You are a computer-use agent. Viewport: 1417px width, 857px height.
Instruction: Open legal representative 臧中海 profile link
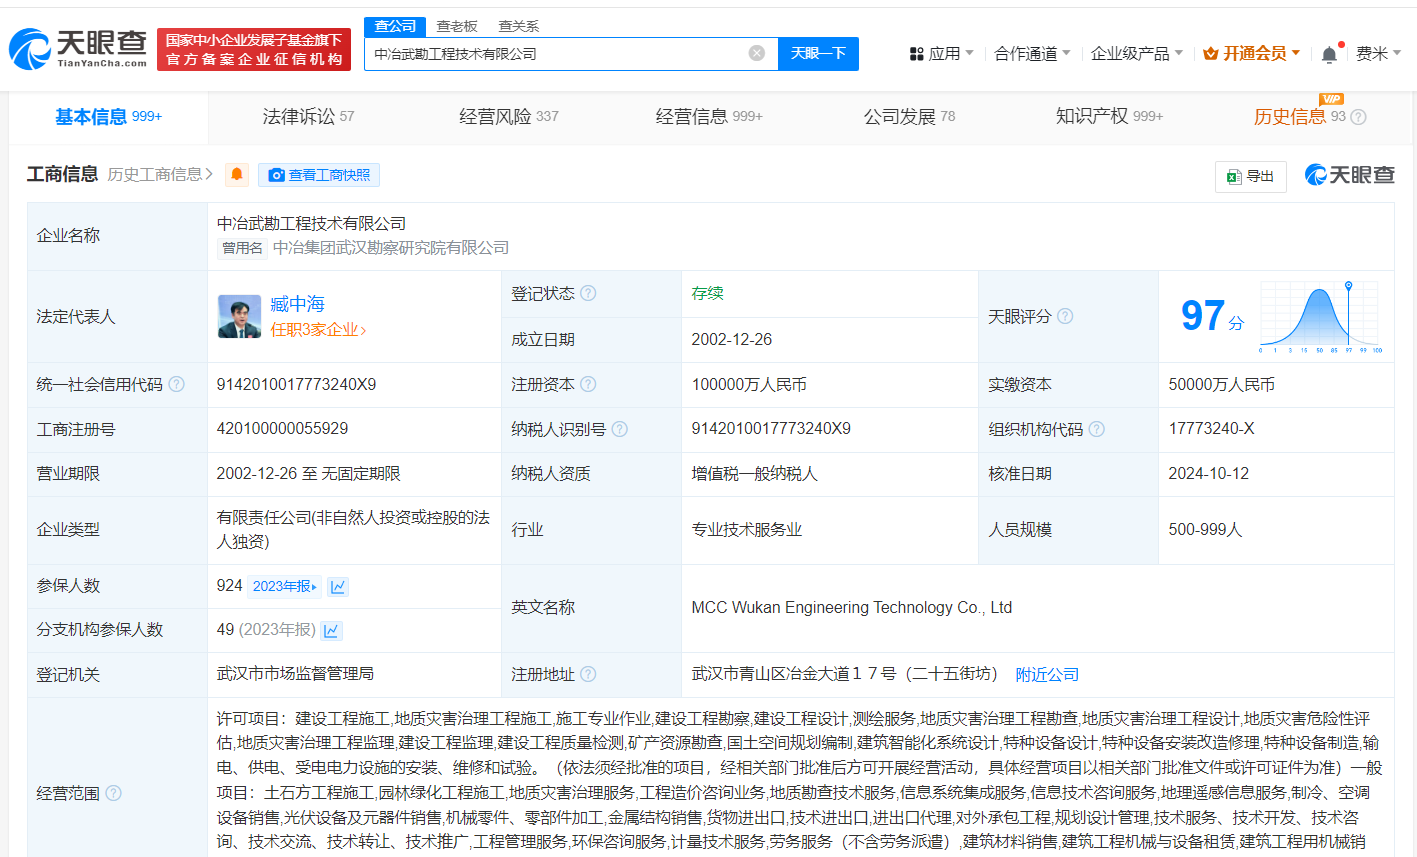coord(297,304)
